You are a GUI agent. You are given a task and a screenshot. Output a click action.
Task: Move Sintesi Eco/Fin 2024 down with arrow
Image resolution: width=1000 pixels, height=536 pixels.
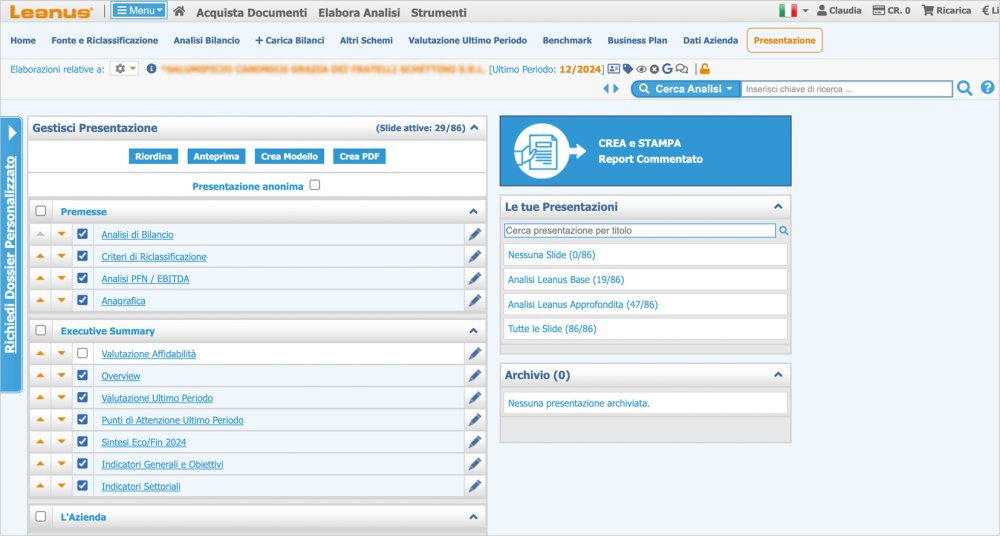click(x=61, y=442)
